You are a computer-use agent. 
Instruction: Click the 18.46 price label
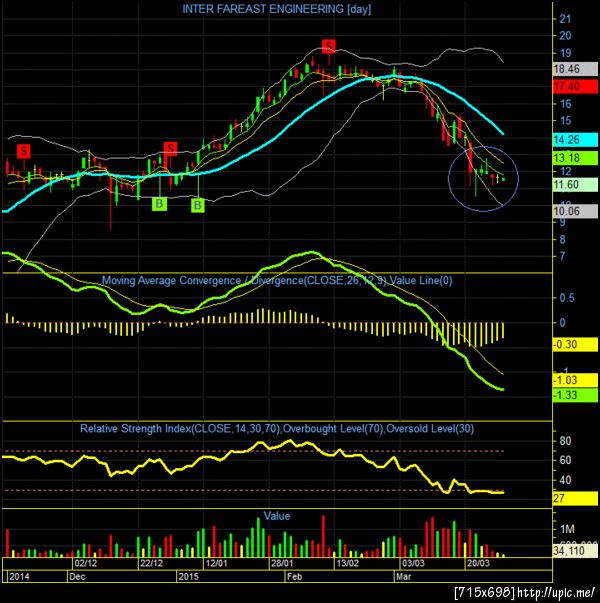click(x=575, y=69)
